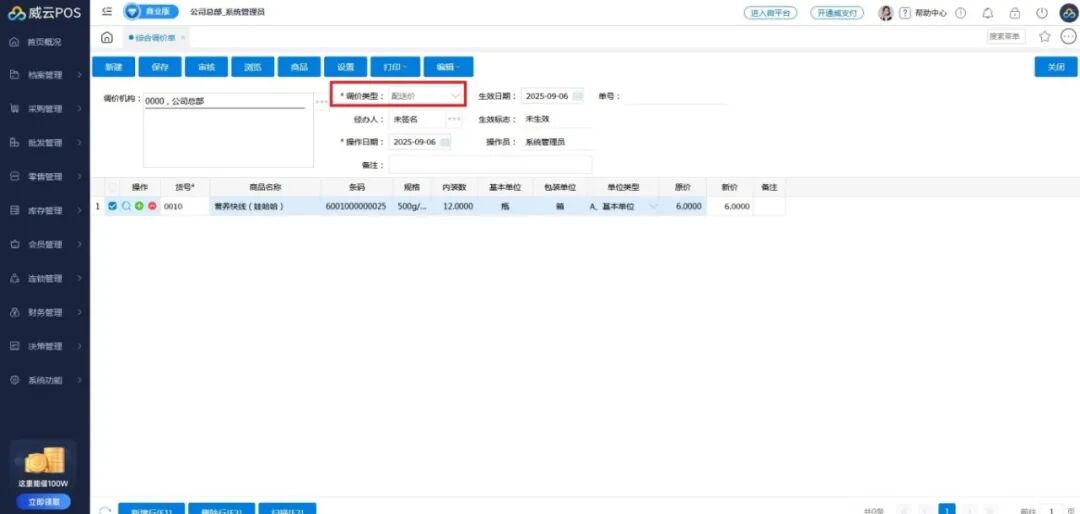The height and width of the screenshot is (514, 1080).
Task: Favorite this page with the star icon
Action: (x=1045, y=37)
